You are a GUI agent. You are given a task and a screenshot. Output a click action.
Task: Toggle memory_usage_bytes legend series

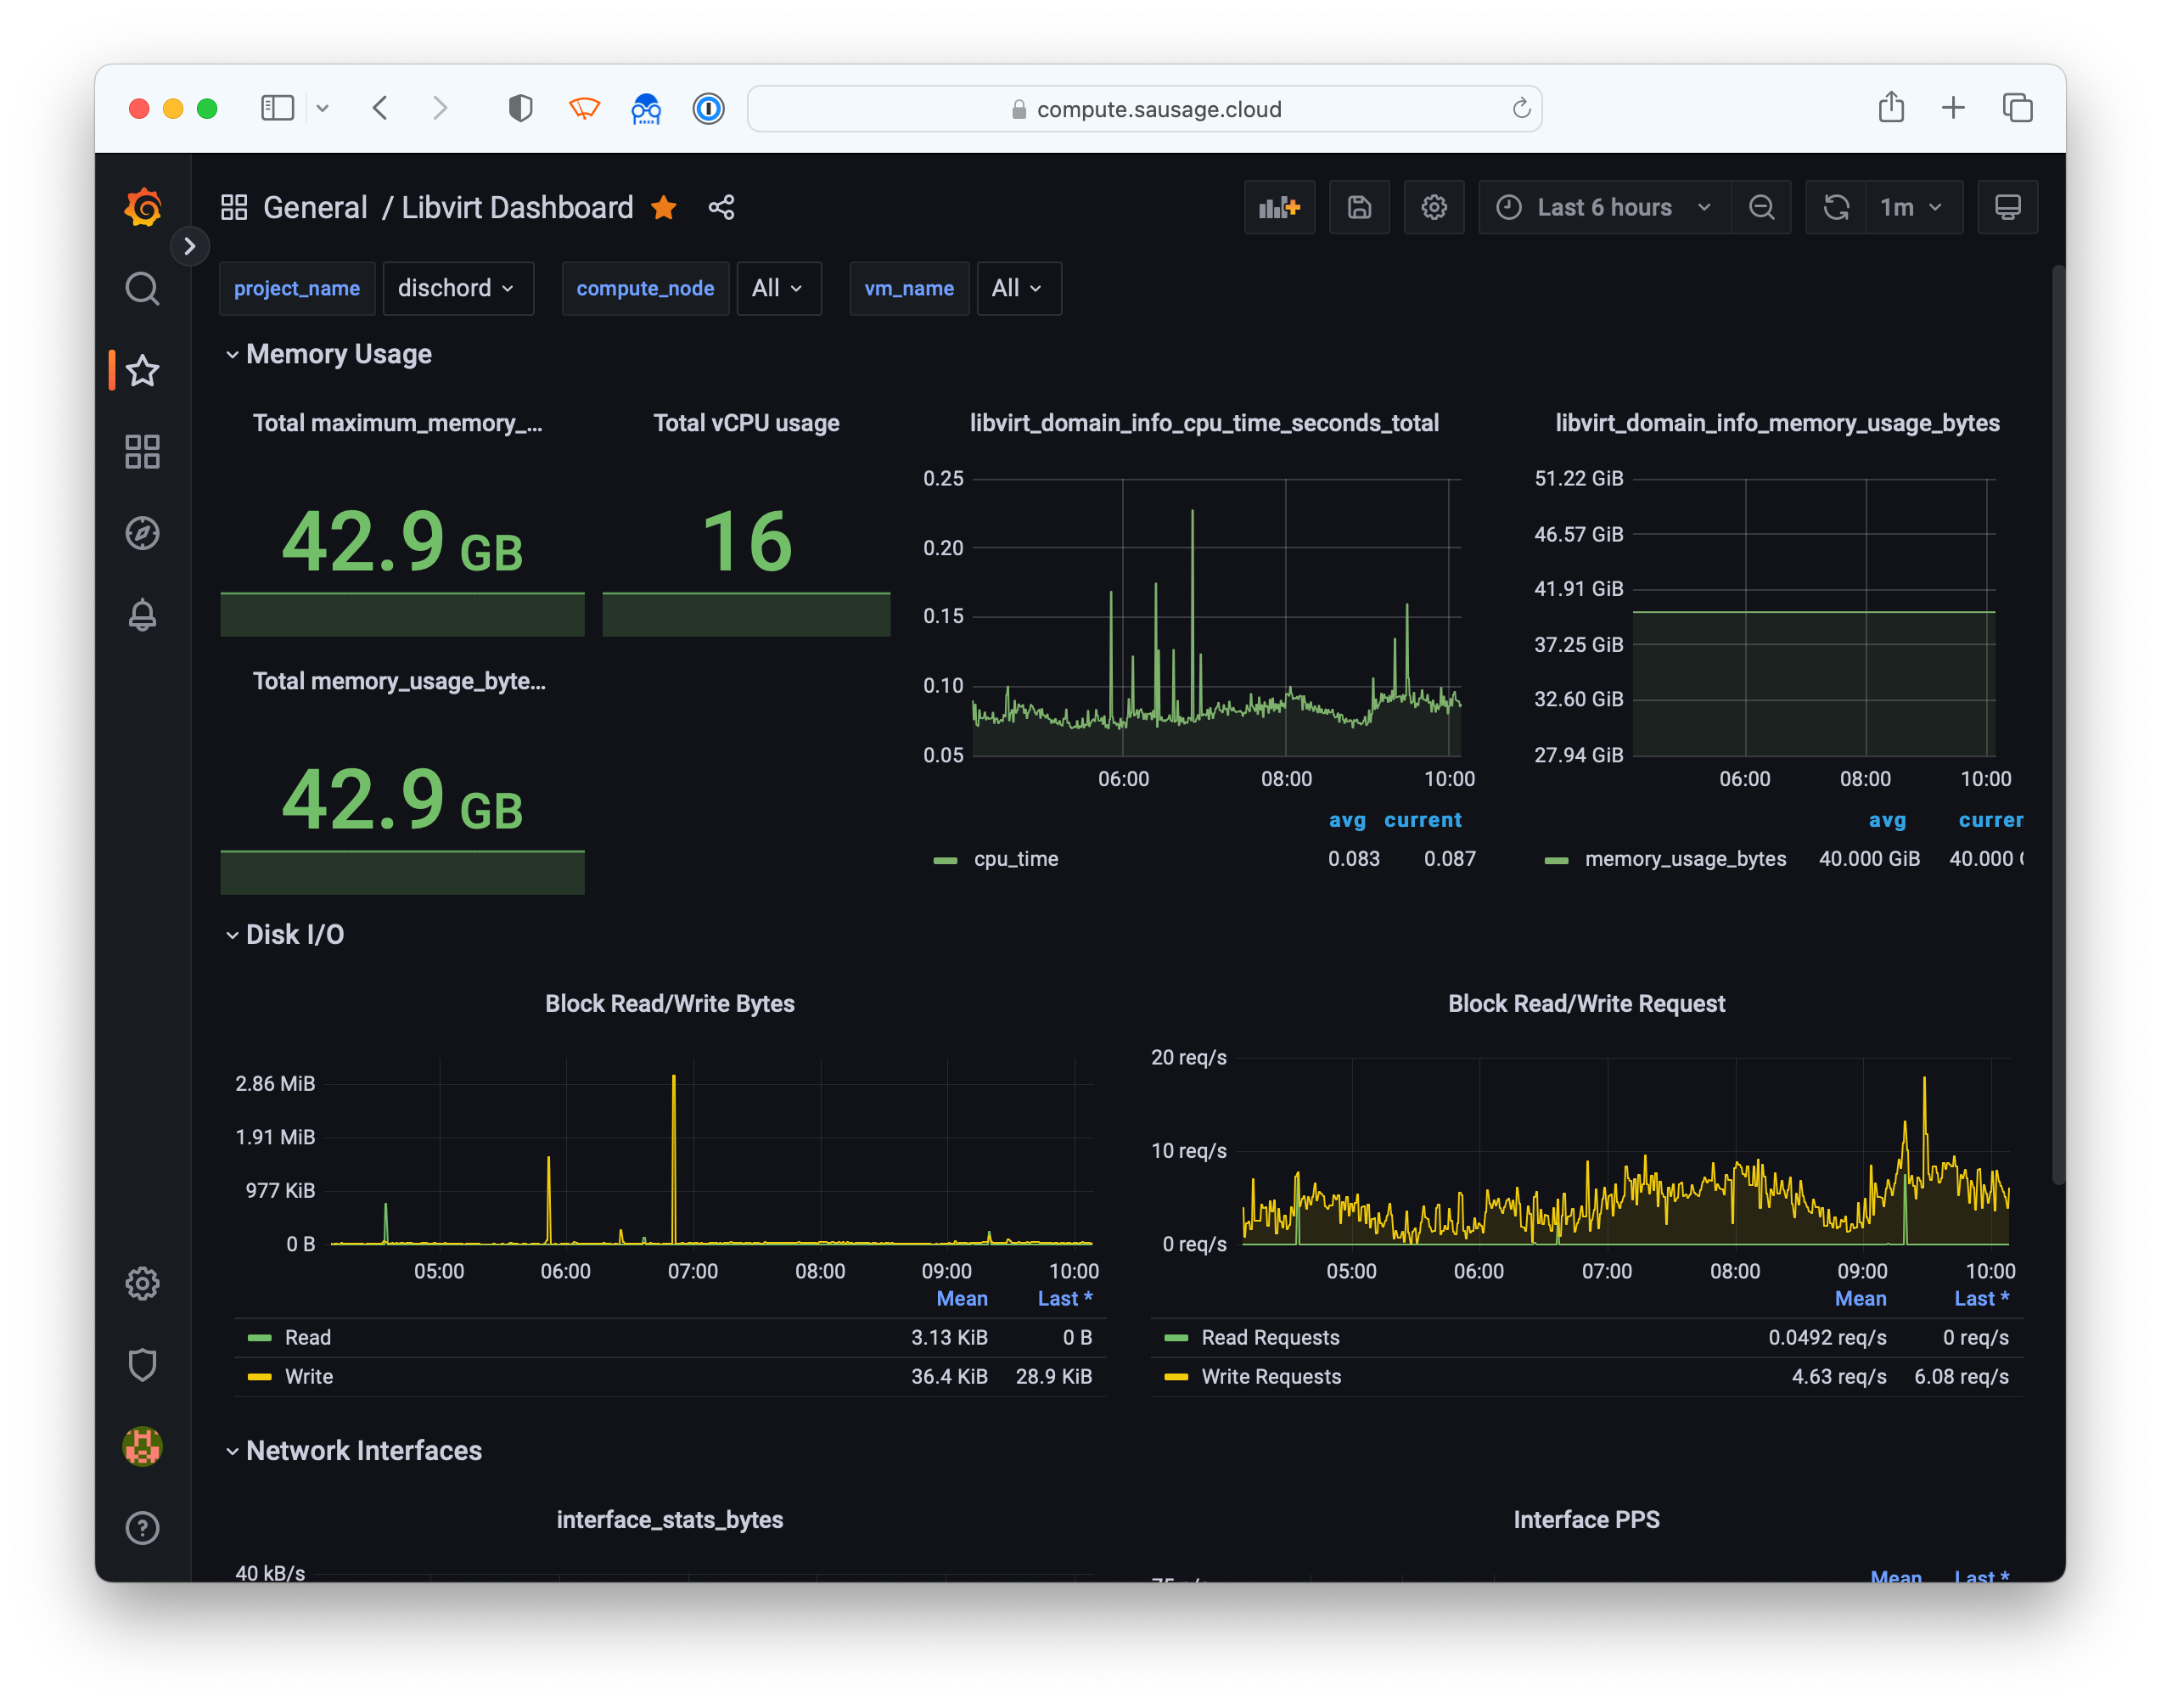click(x=1685, y=859)
